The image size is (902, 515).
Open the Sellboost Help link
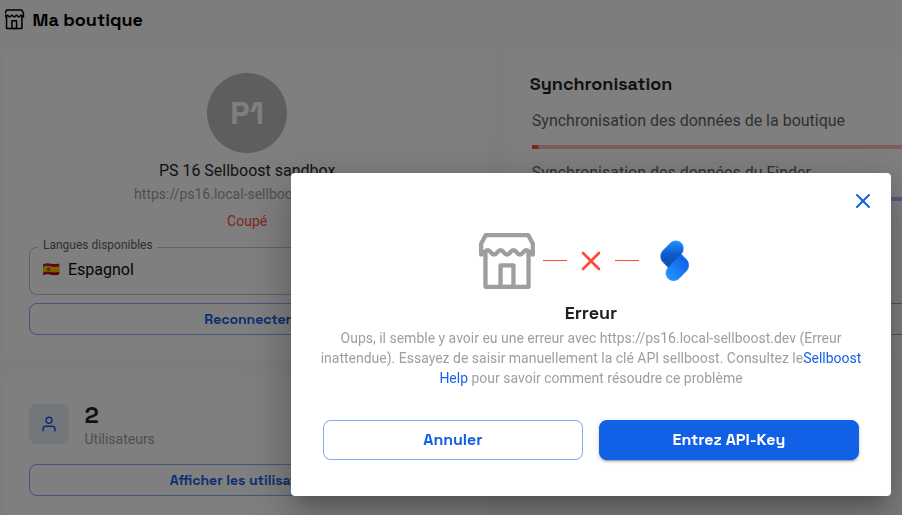[x=650, y=368]
